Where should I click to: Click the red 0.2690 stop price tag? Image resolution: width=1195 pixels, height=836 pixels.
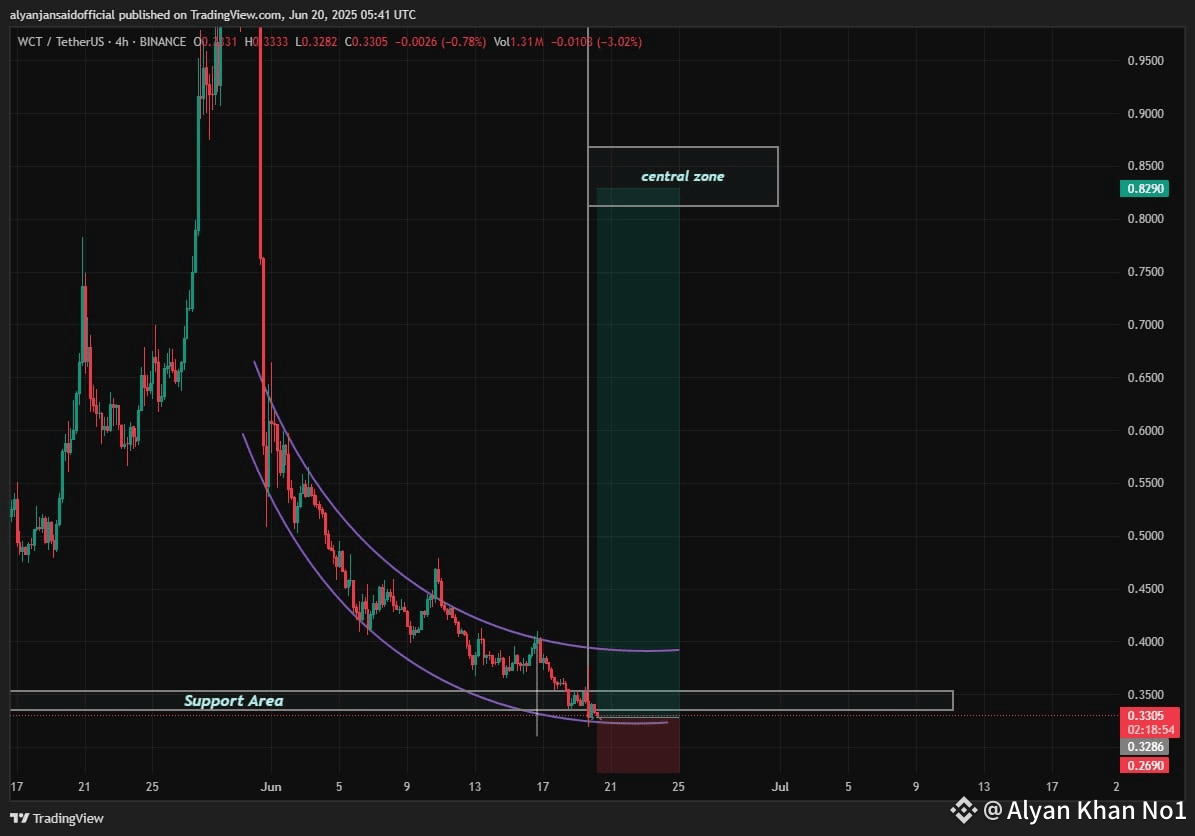[1144, 765]
